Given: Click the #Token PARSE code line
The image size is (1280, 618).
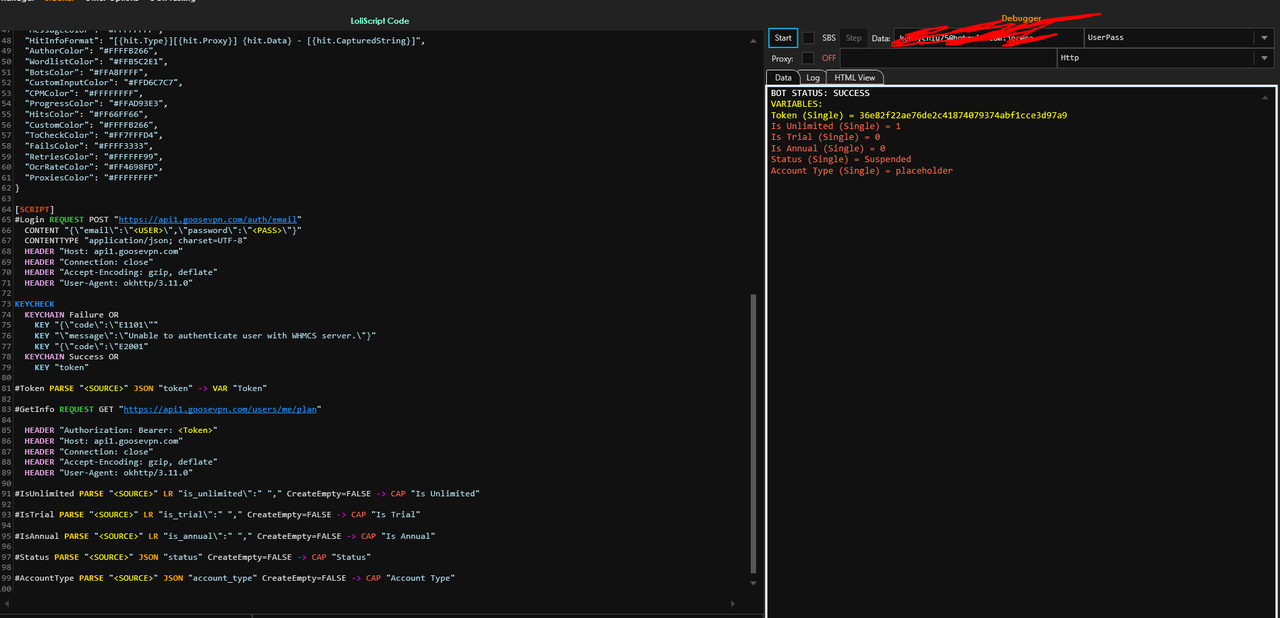Looking at the screenshot, I should pyautogui.click(x=141, y=388).
